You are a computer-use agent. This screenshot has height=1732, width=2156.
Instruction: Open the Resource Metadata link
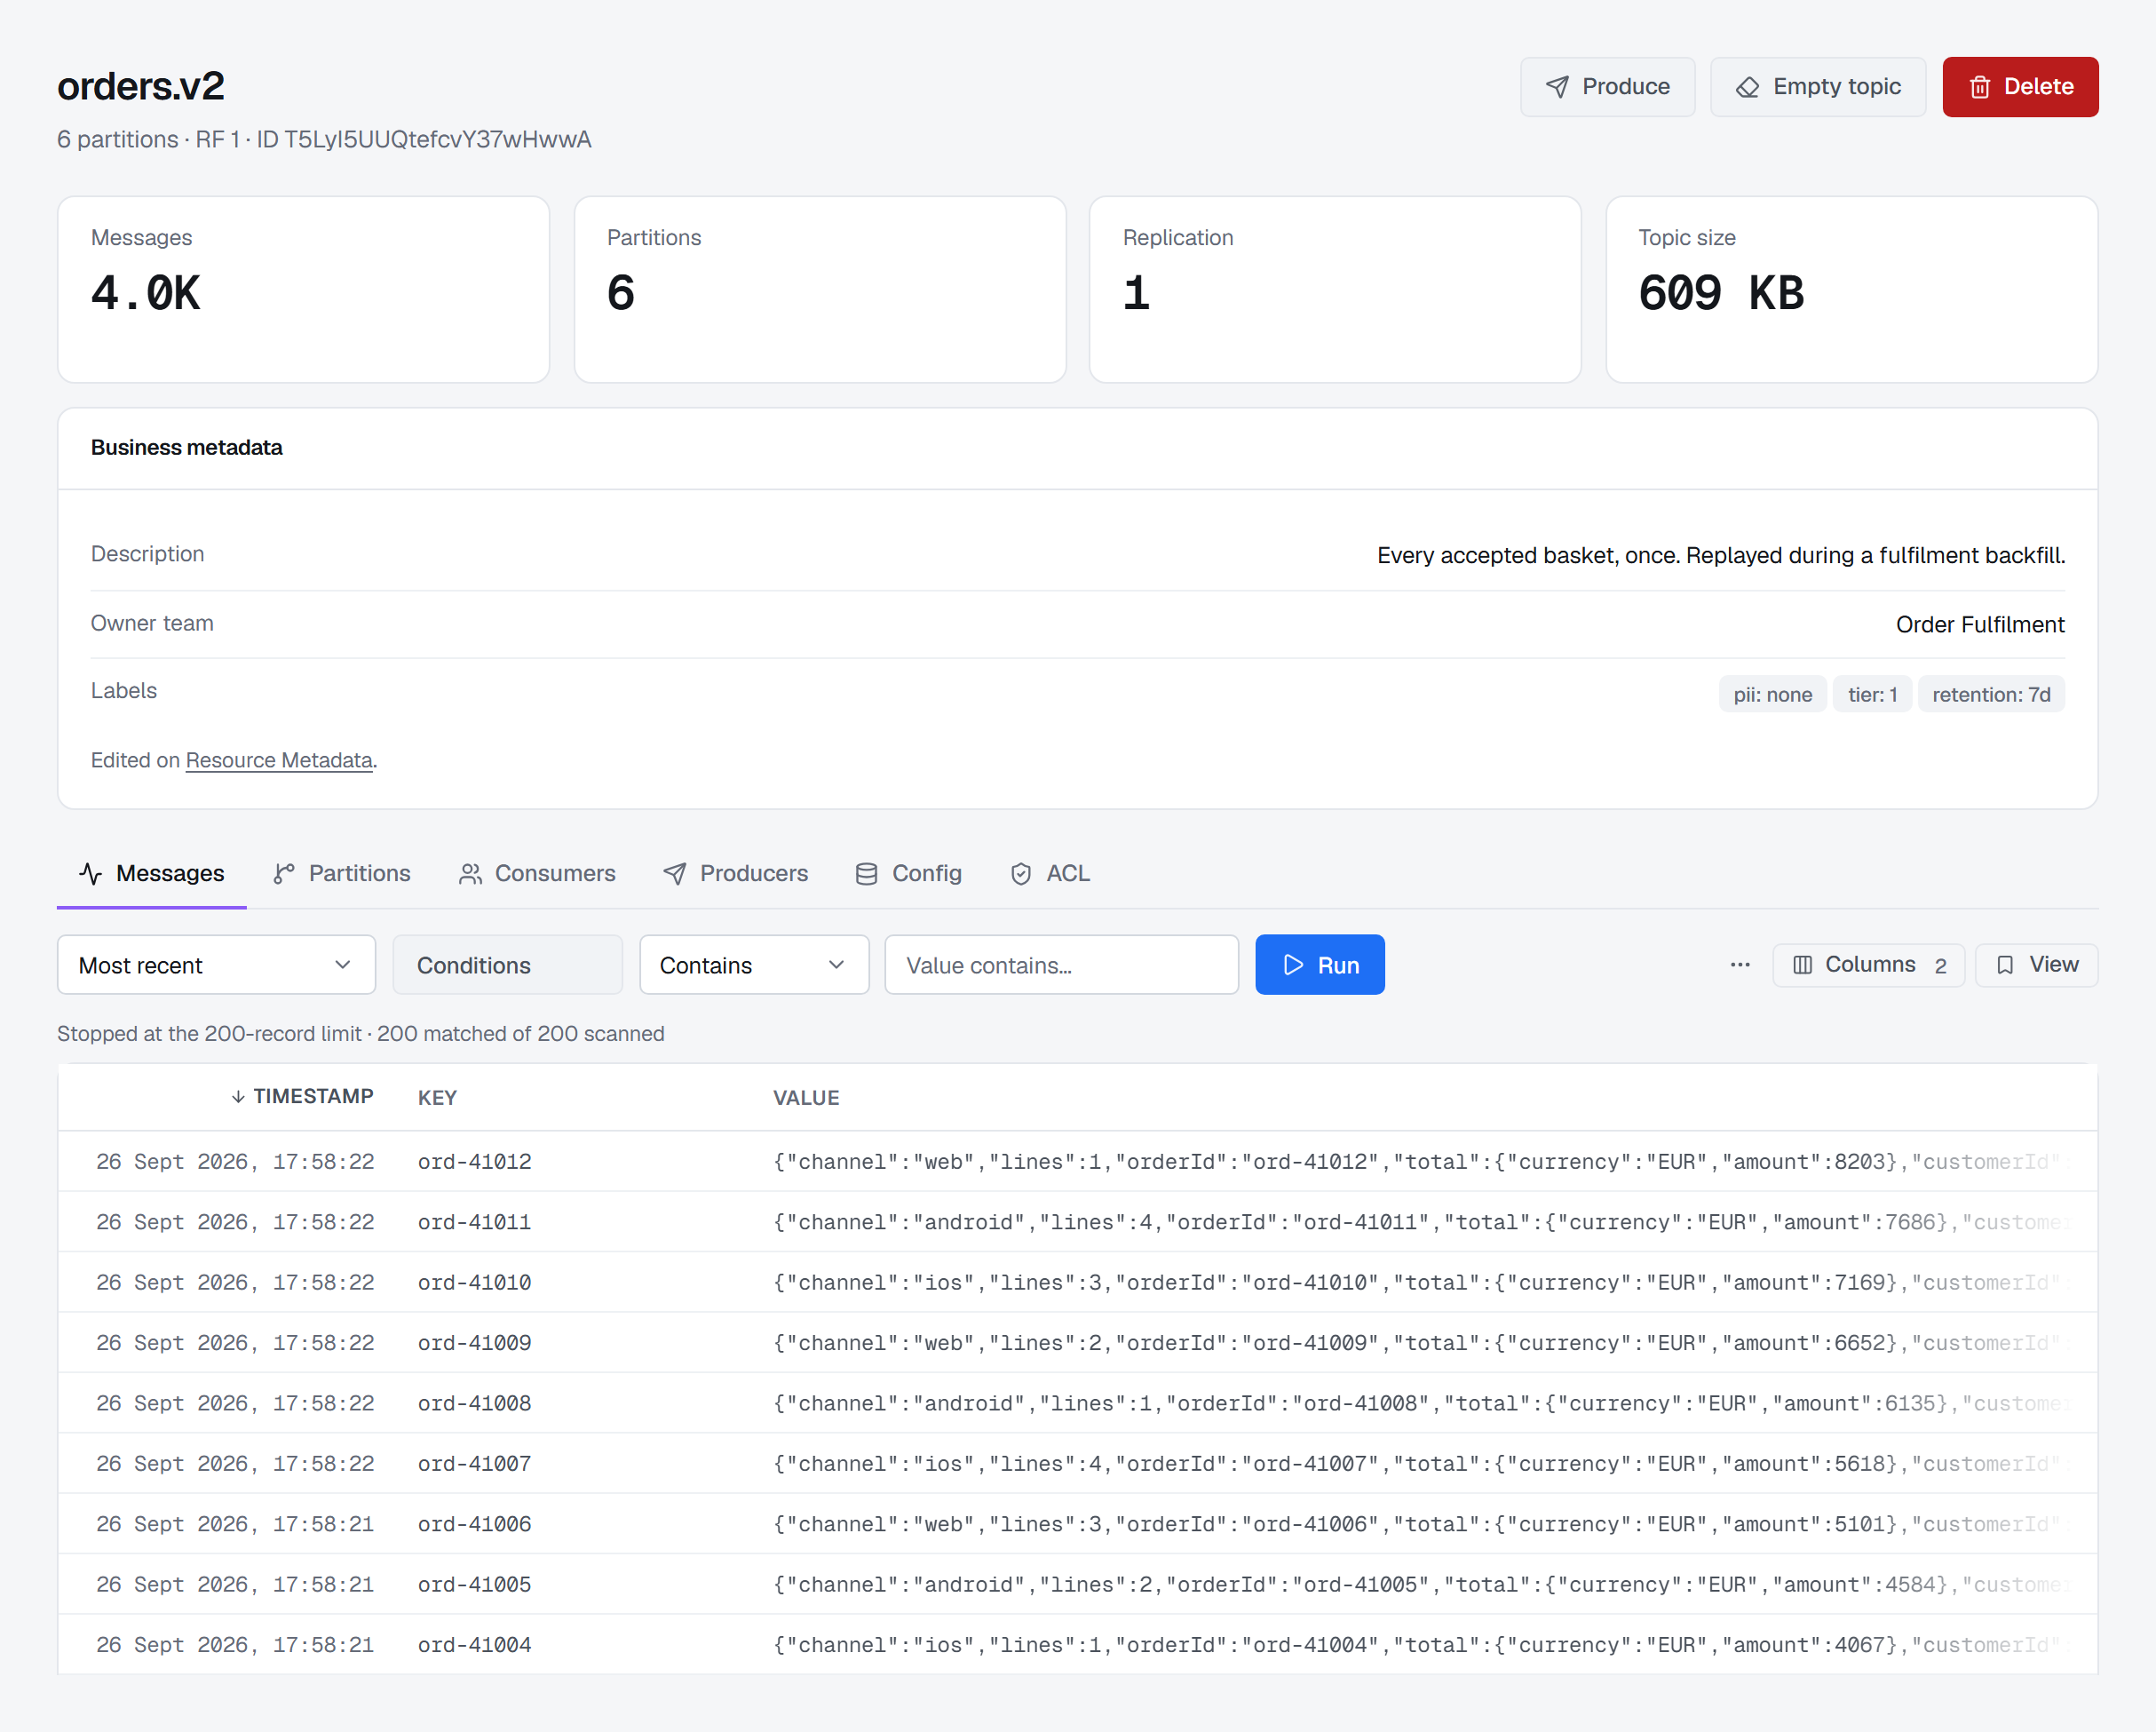[279, 760]
